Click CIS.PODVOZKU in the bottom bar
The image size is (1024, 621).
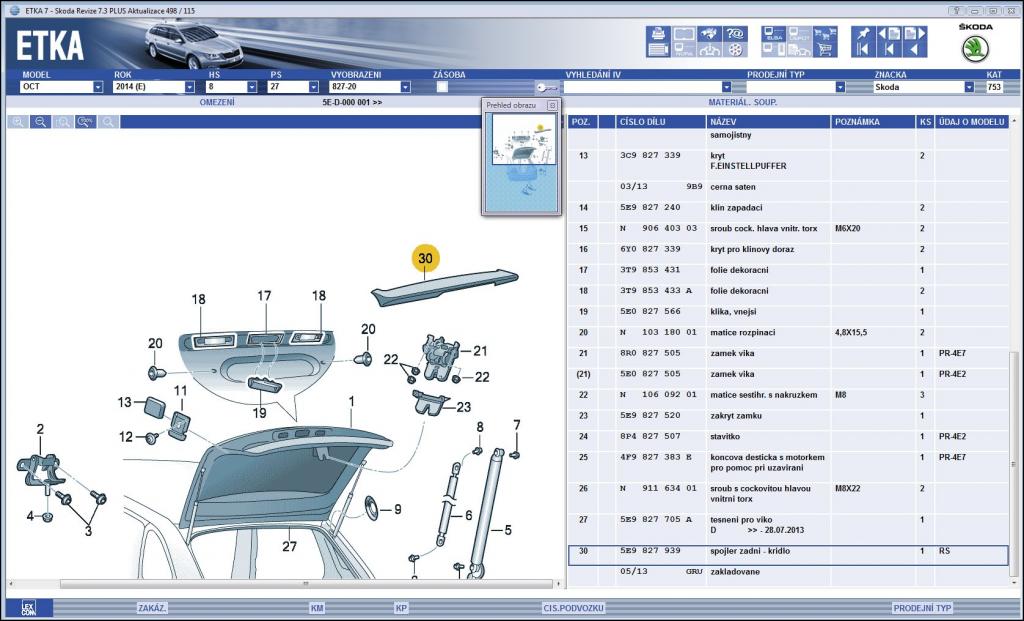tap(573, 608)
